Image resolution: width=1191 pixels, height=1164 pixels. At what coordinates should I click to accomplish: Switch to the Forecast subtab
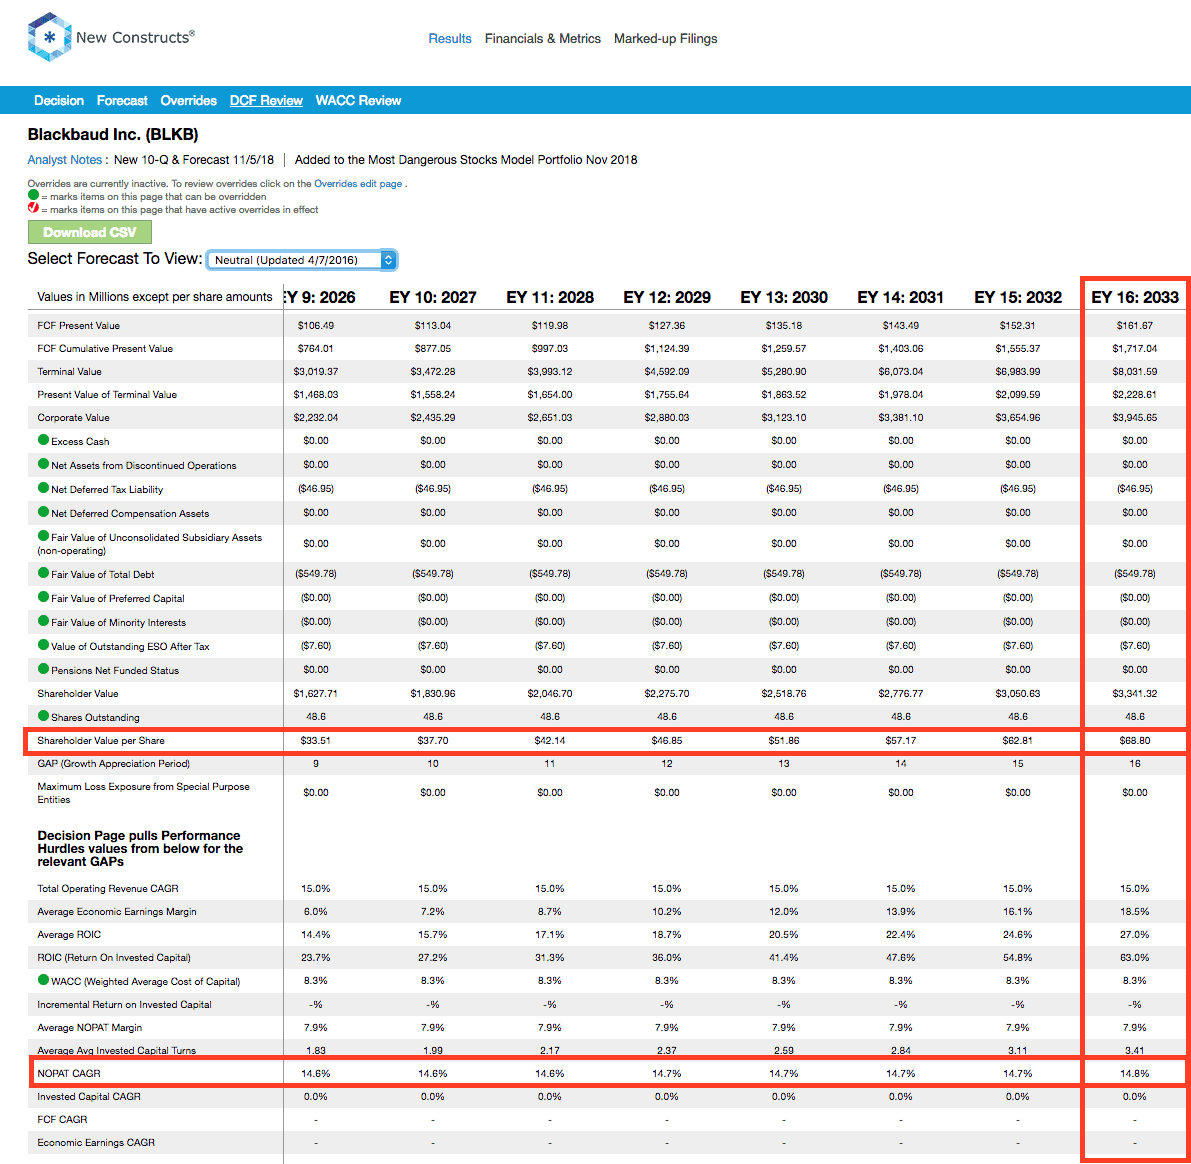(x=122, y=100)
